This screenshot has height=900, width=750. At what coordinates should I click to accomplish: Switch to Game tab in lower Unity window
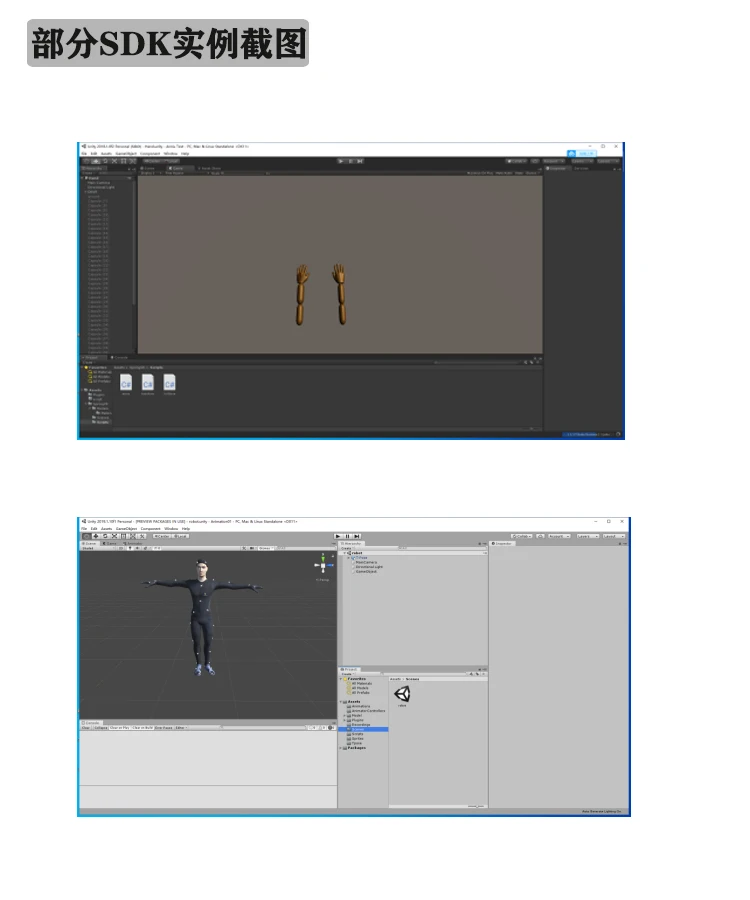coord(108,544)
